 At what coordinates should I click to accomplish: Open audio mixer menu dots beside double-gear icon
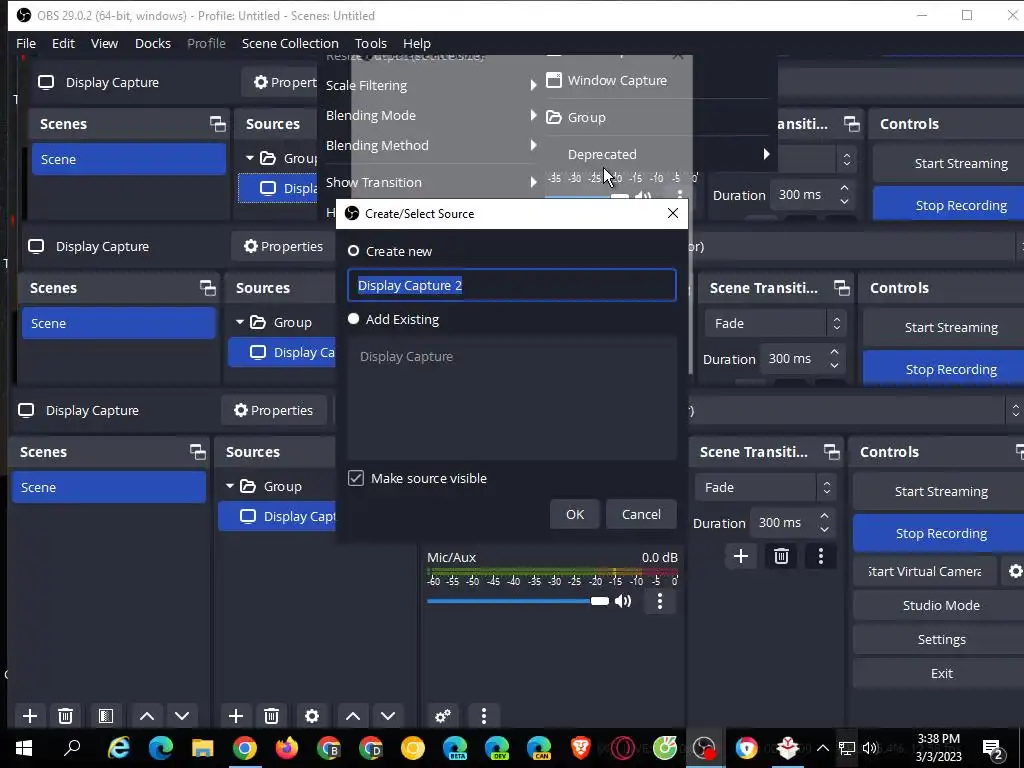point(484,716)
